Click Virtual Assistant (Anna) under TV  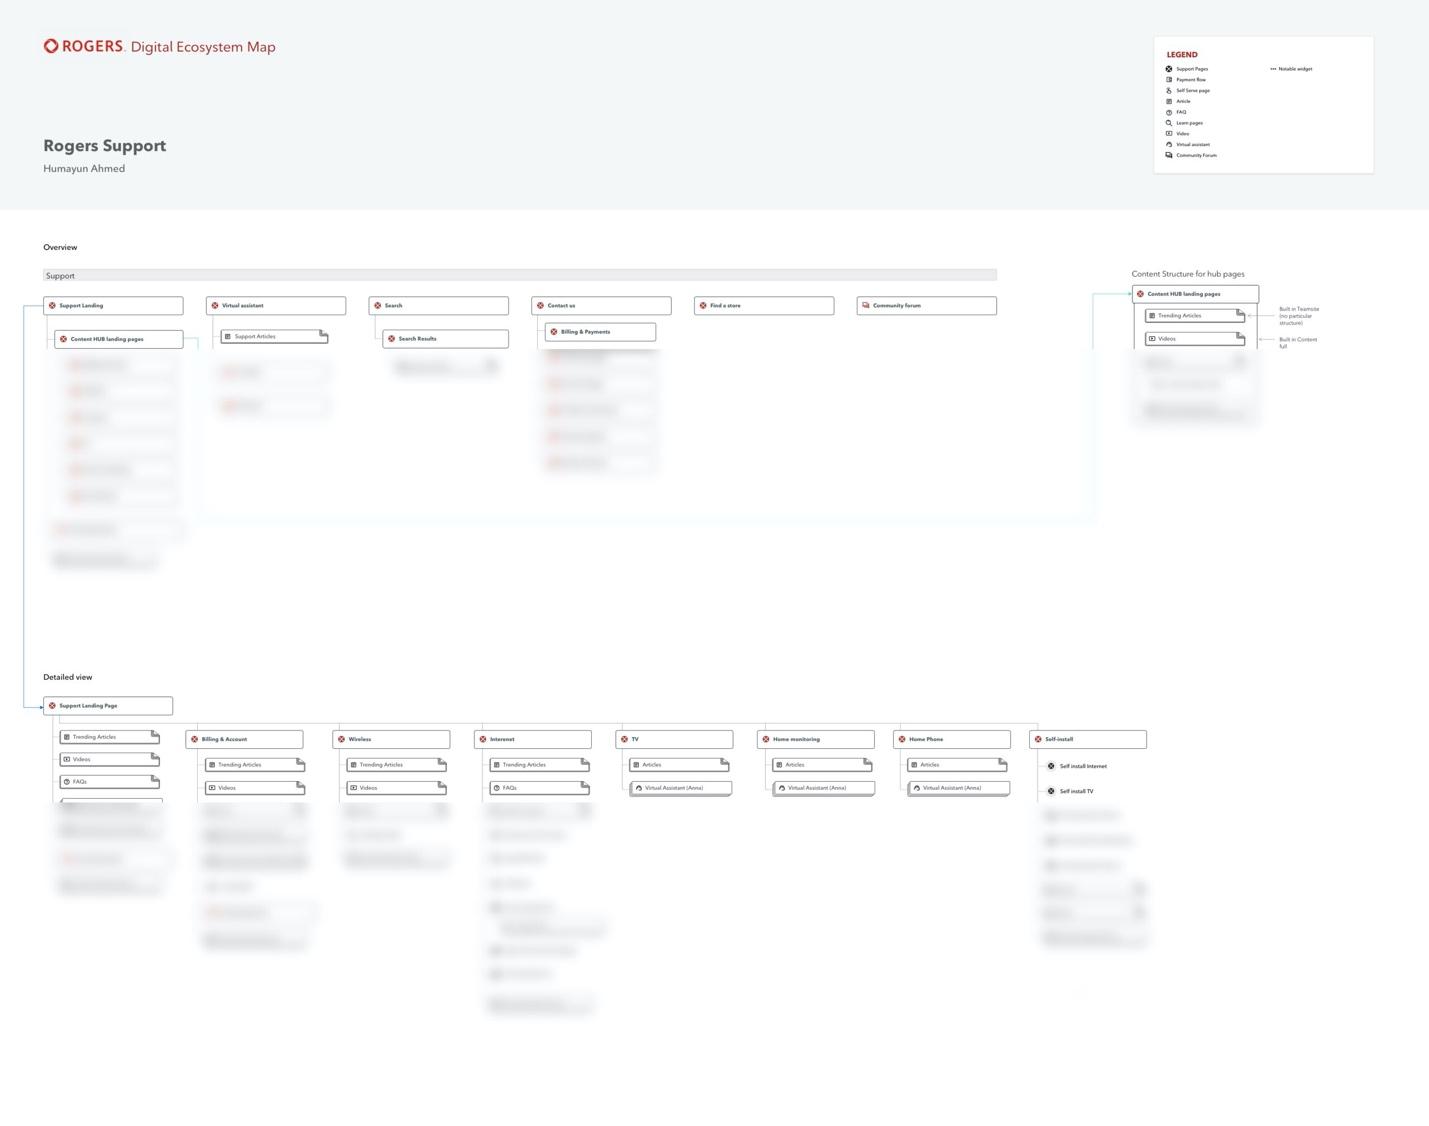pos(680,788)
